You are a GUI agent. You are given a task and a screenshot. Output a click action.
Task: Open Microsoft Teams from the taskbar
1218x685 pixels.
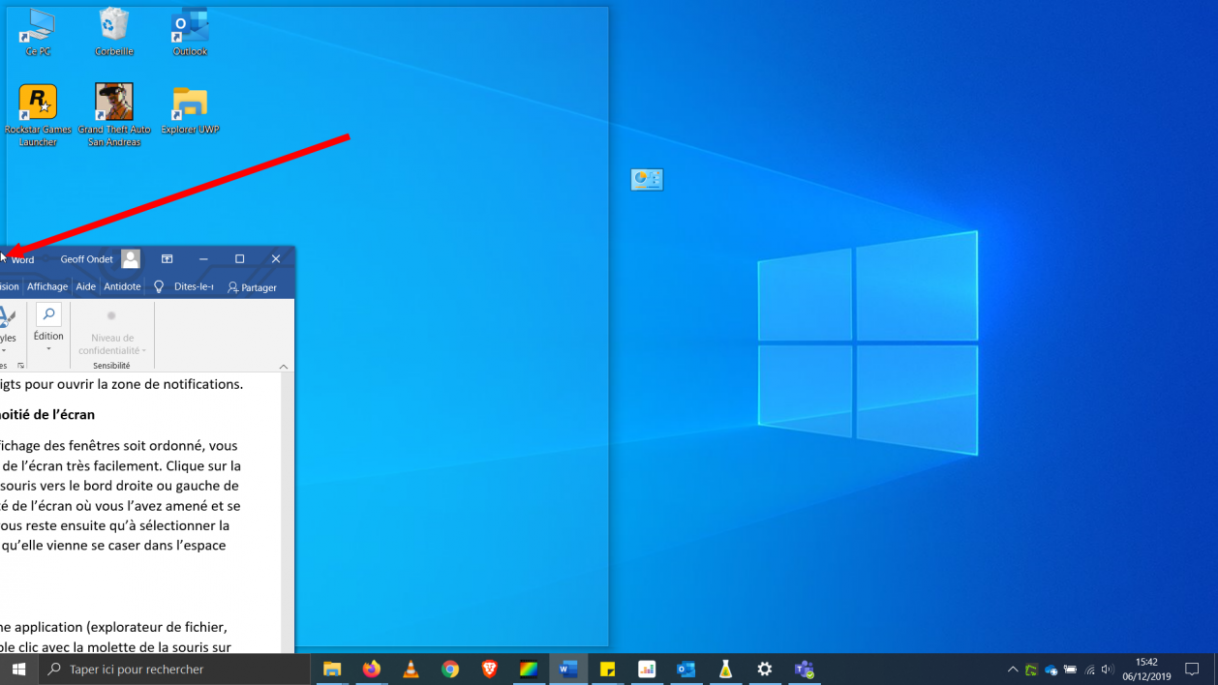pyautogui.click(x=804, y=669)
